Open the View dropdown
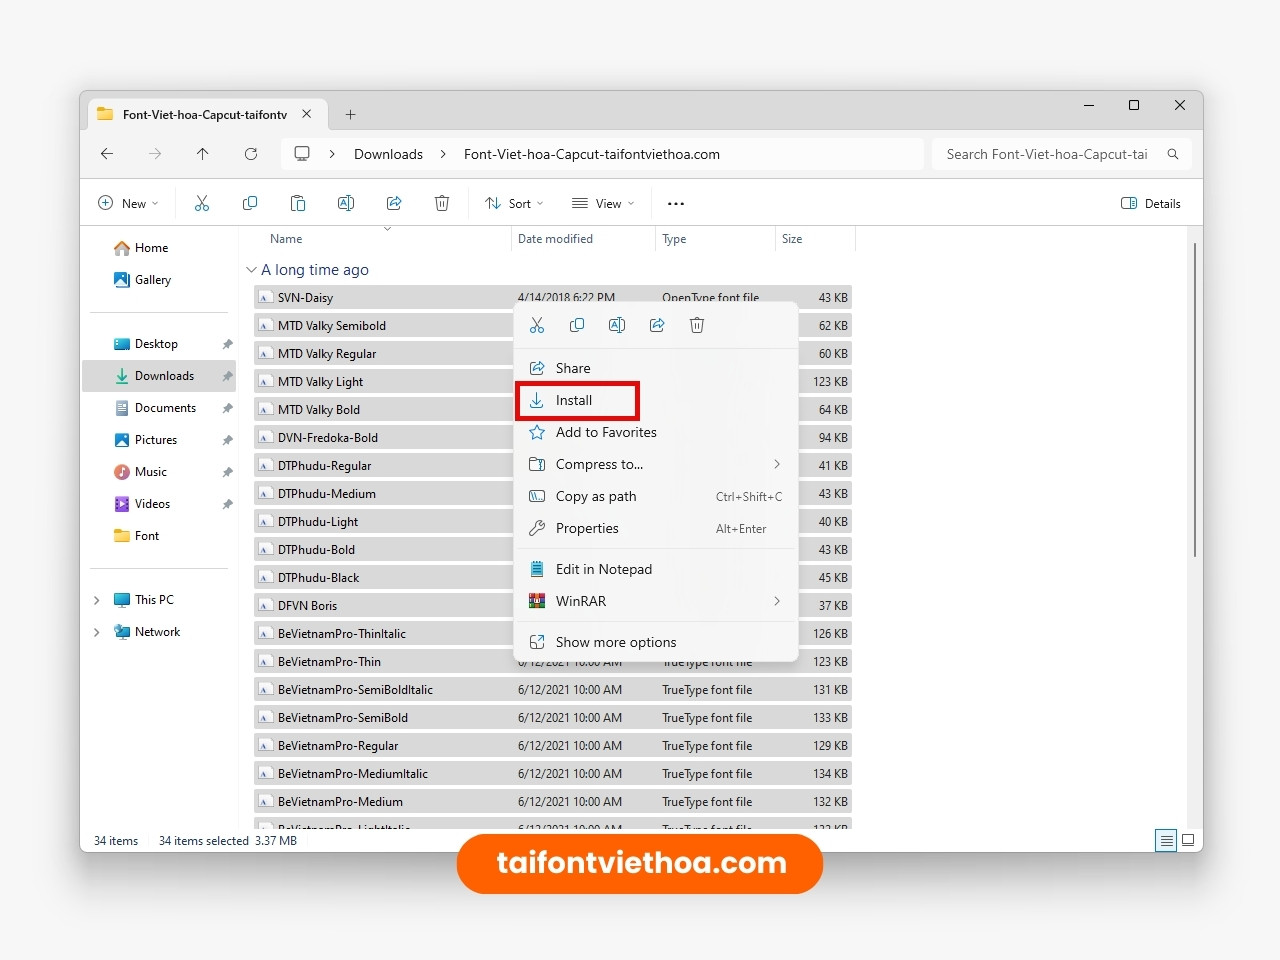This screenshot has width=1280, height=960. point(603,203)
